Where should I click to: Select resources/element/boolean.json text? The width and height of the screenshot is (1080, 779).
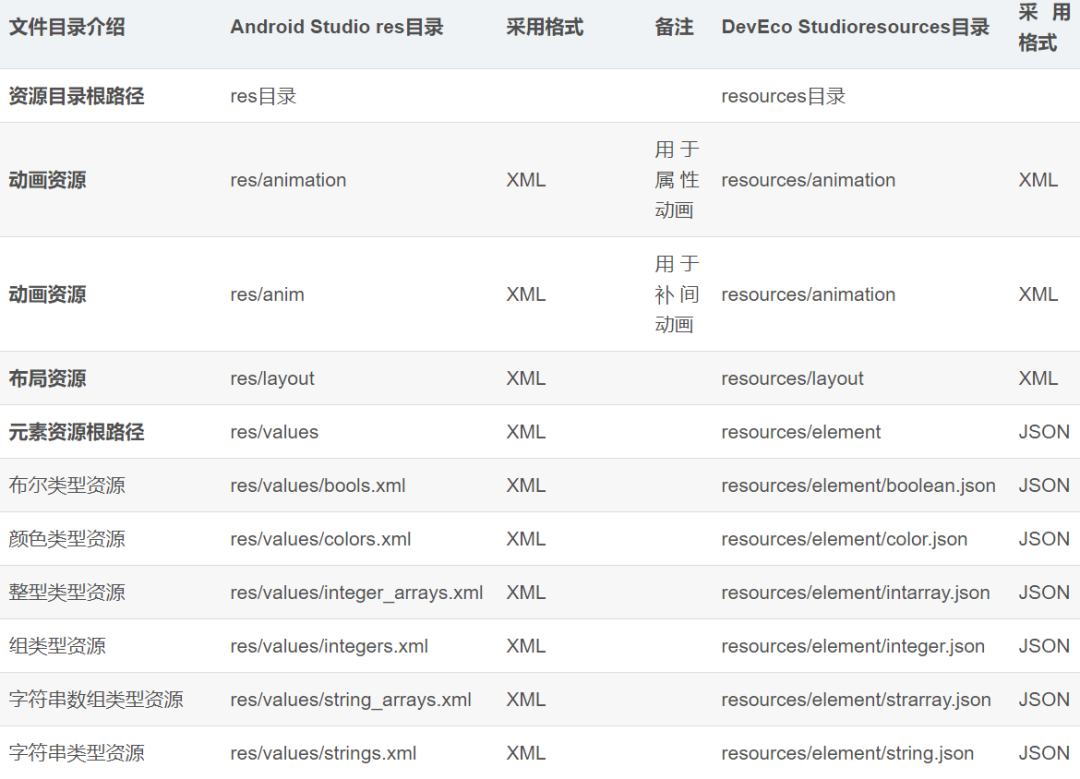point(858,485)
